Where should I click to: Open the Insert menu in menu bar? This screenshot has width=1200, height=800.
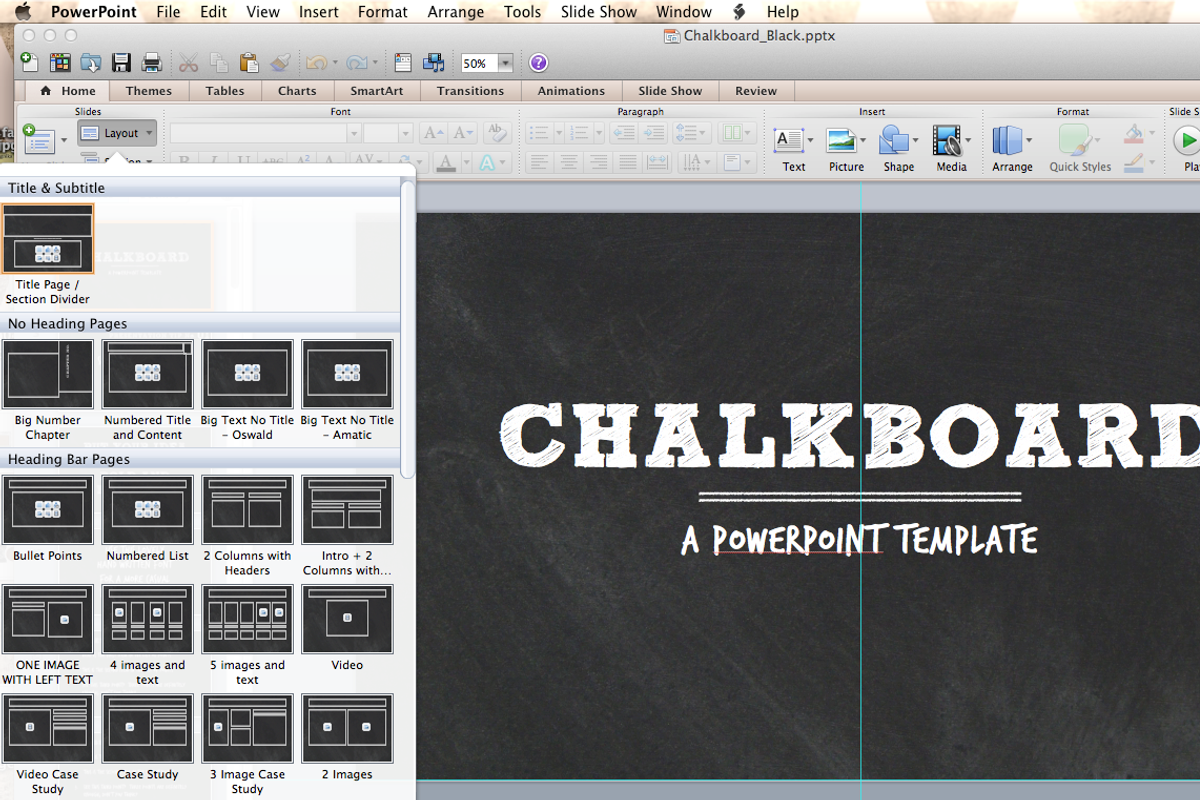(319, 12)
